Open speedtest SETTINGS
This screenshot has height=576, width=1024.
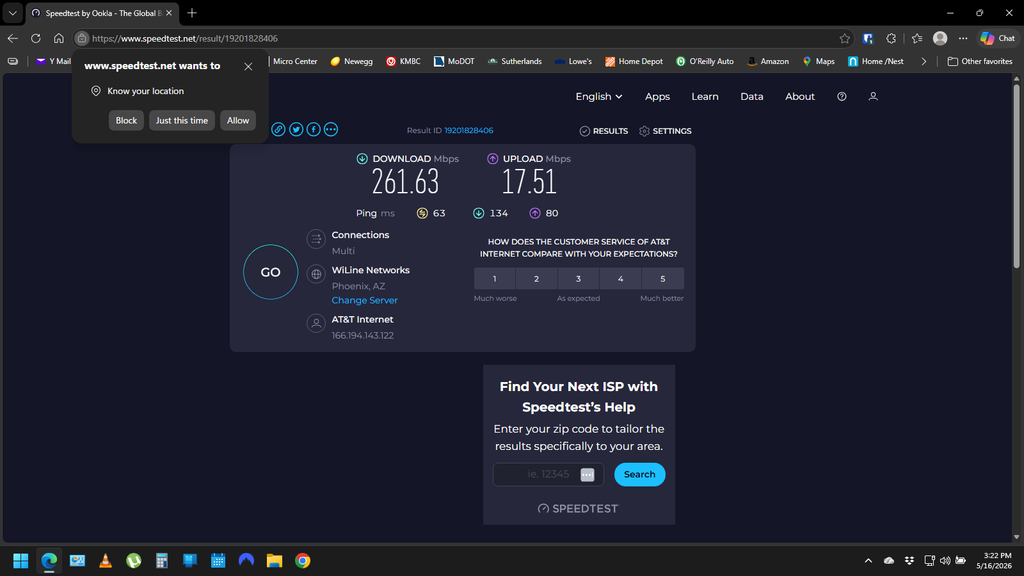click(x=665, y=131)
